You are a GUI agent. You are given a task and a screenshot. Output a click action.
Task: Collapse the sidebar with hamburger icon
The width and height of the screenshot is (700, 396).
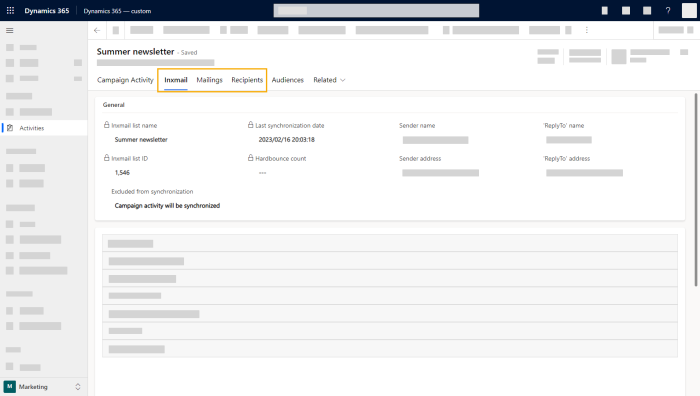pos(9,30)
